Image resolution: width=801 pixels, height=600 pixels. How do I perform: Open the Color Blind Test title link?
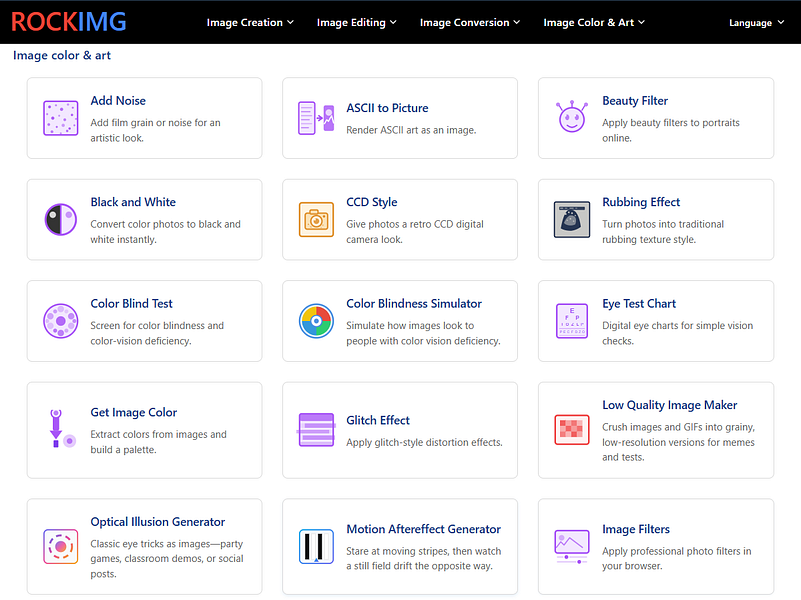[131, 304]
